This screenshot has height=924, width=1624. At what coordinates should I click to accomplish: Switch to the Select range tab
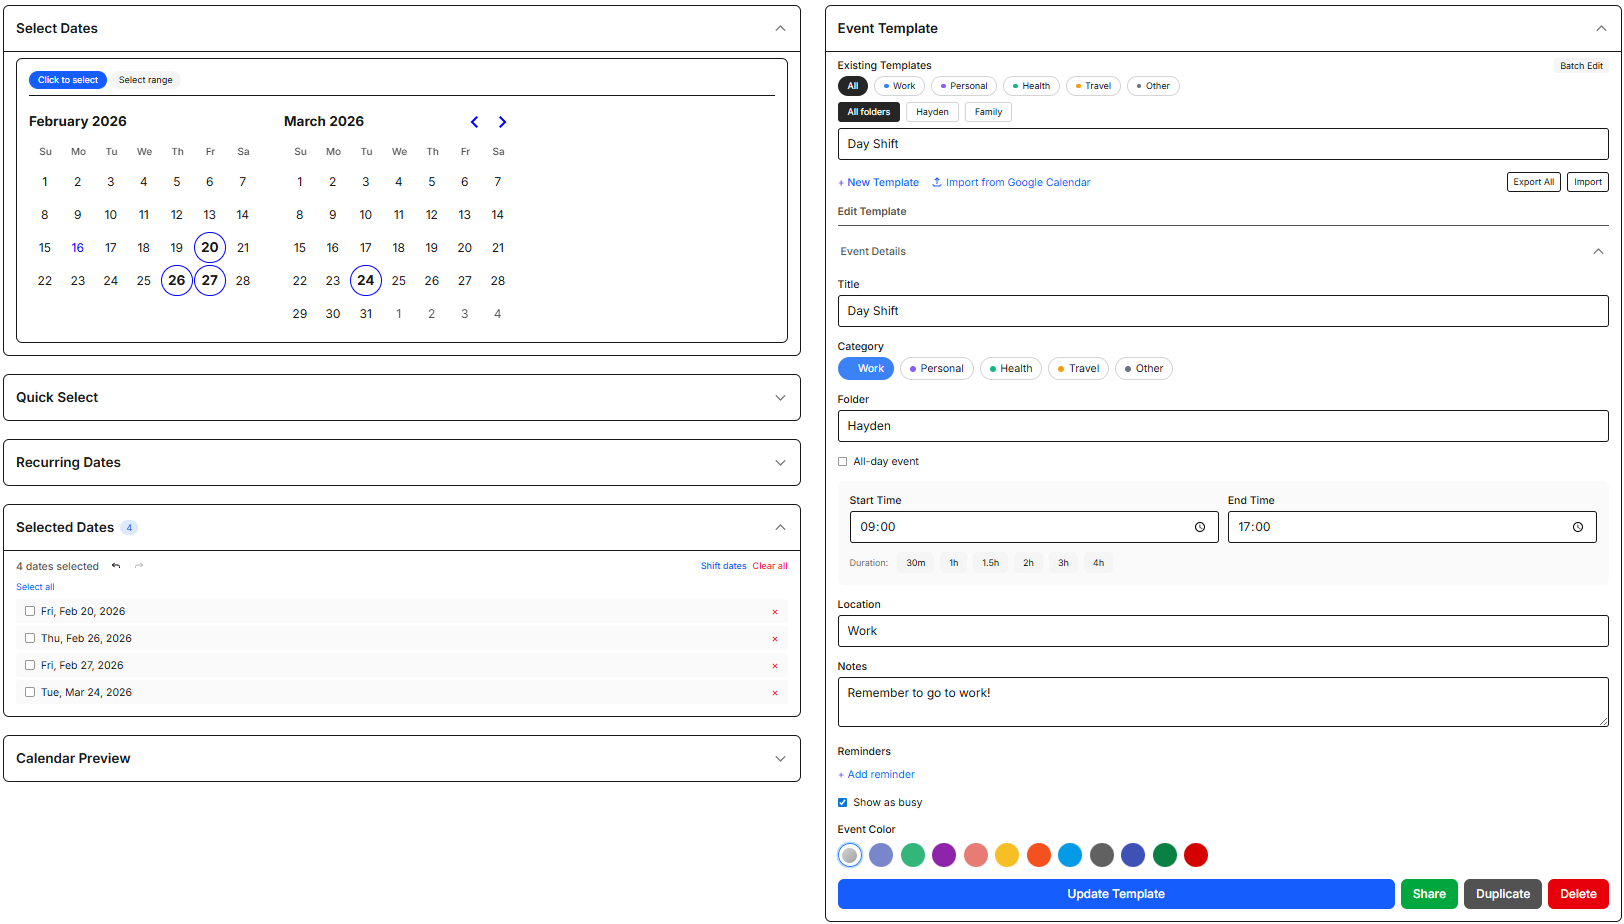click(x=145, y=80)
